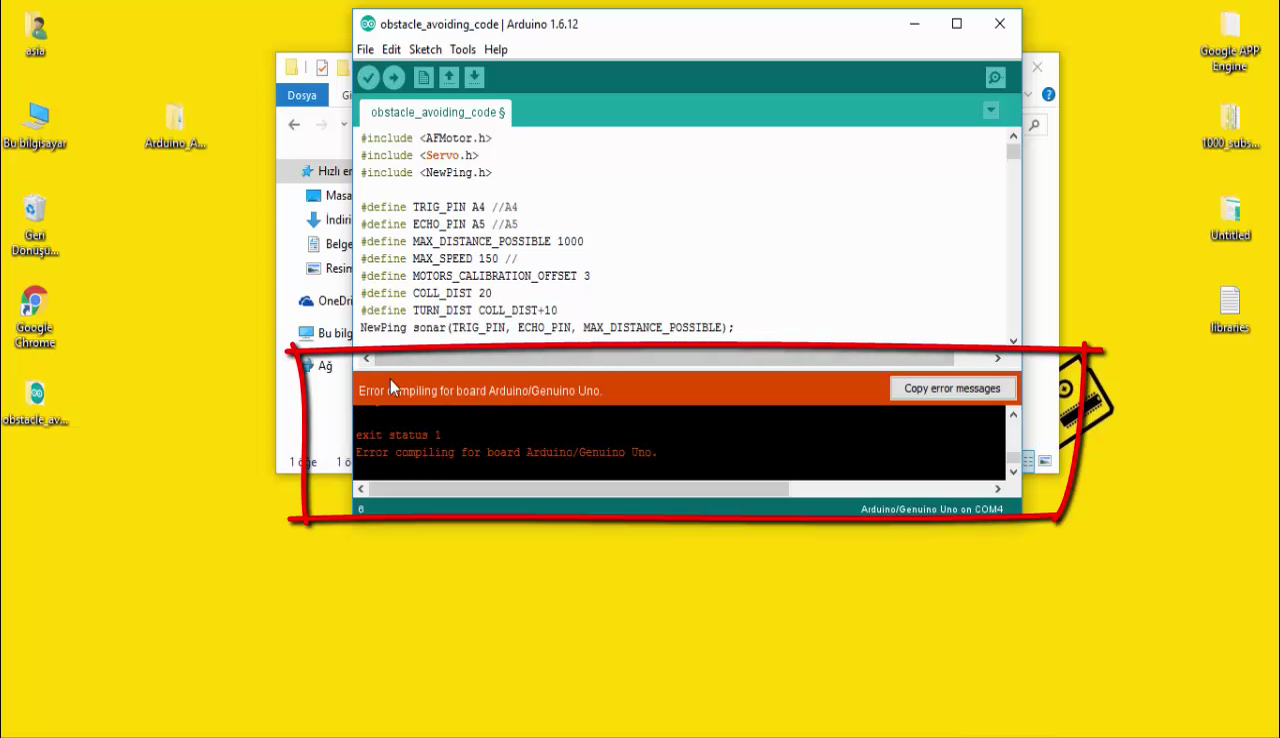Select the libraries desktop file

pyautogui.click(x=1230, y=310)
